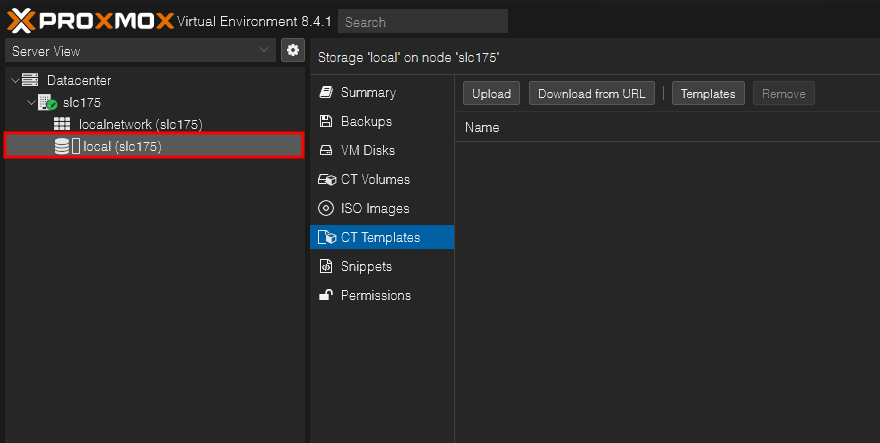
Task: Open the Templates button
Action: point(708,93)
